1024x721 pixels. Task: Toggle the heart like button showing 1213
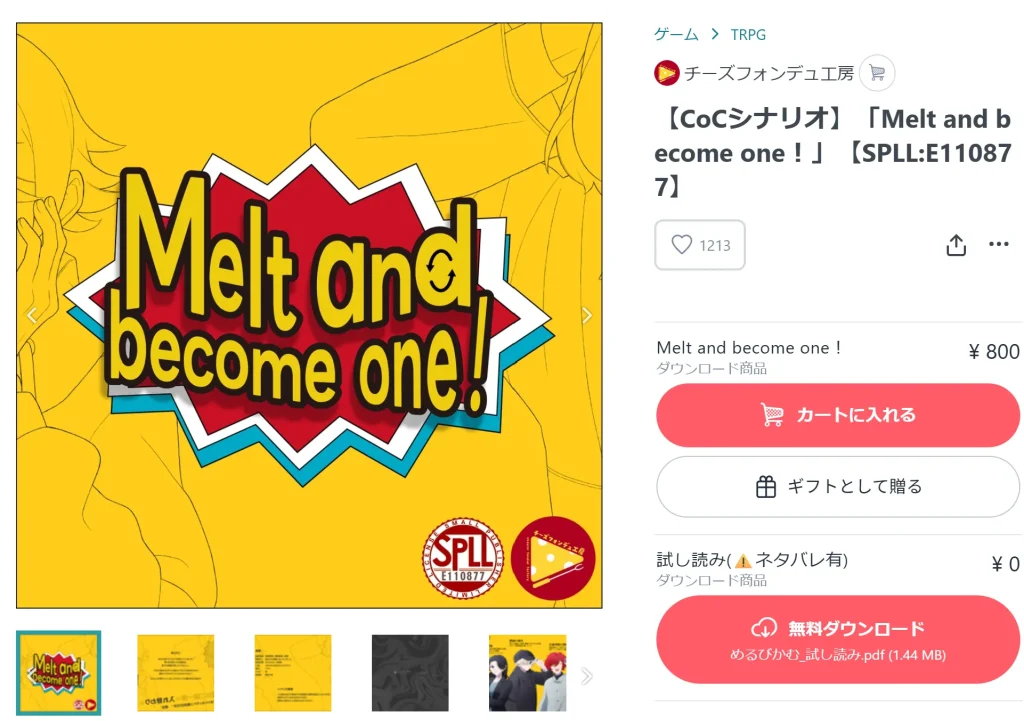click(x=699, y=245)
